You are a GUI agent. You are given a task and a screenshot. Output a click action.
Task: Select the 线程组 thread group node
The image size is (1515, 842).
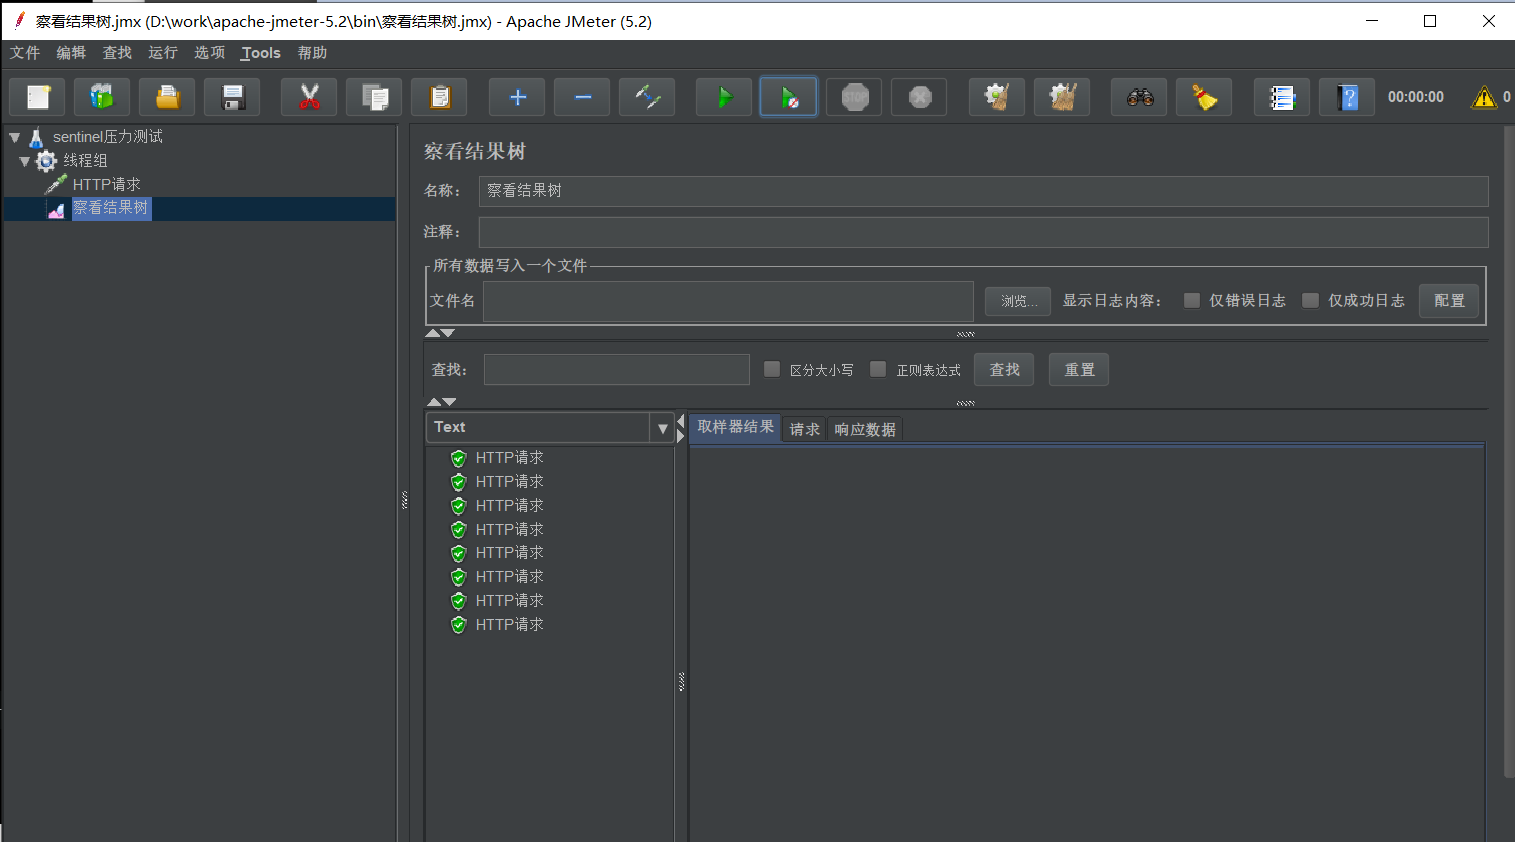point(85,160)
